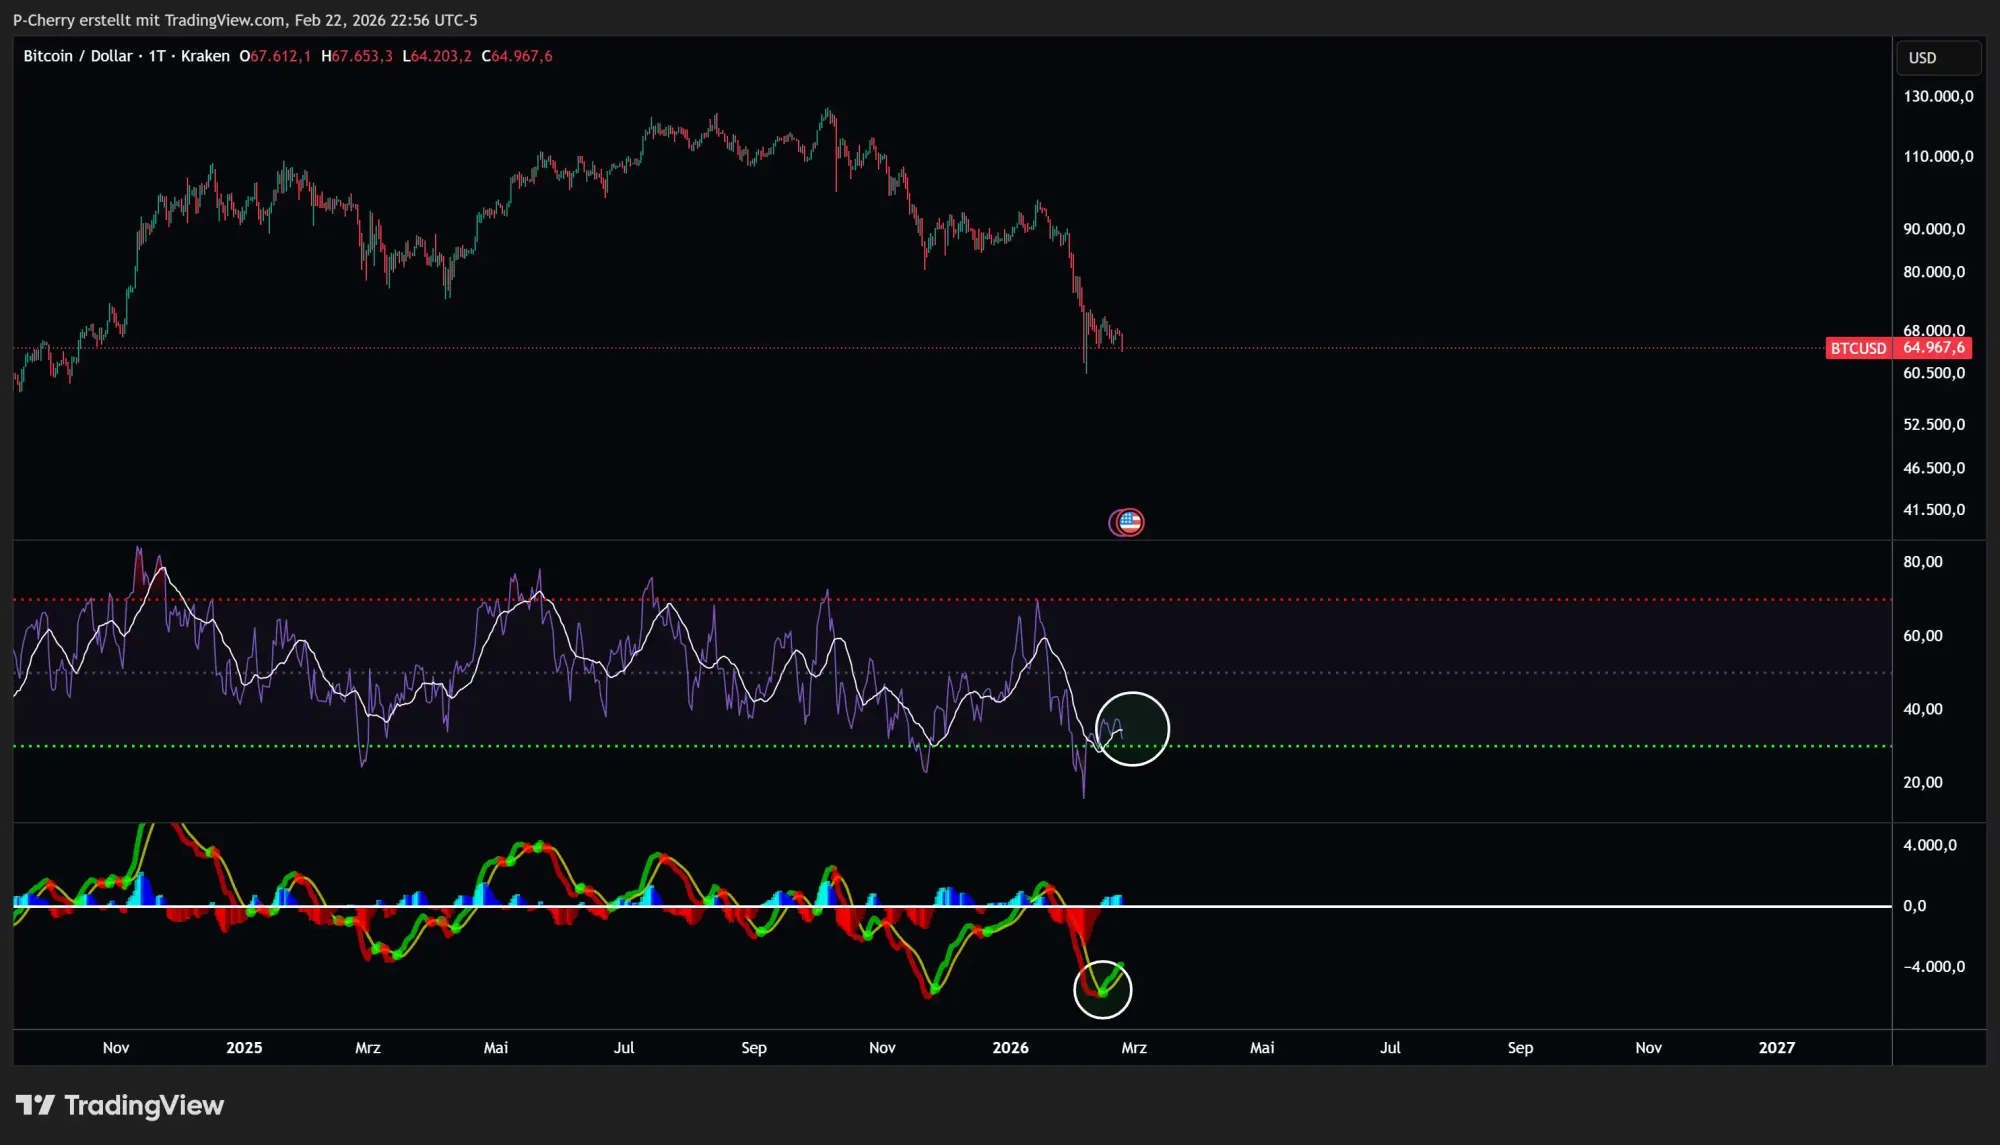The height and width of the screenshot is (1145, 2000).
Task: Click the Mrz 2026 label on time axis
Action: coord(1134,1047)
